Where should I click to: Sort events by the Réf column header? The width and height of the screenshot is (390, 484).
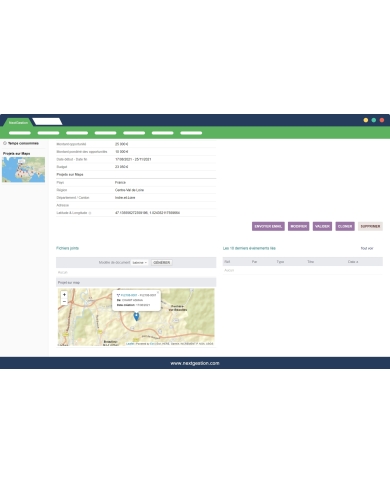click(227, 262)
